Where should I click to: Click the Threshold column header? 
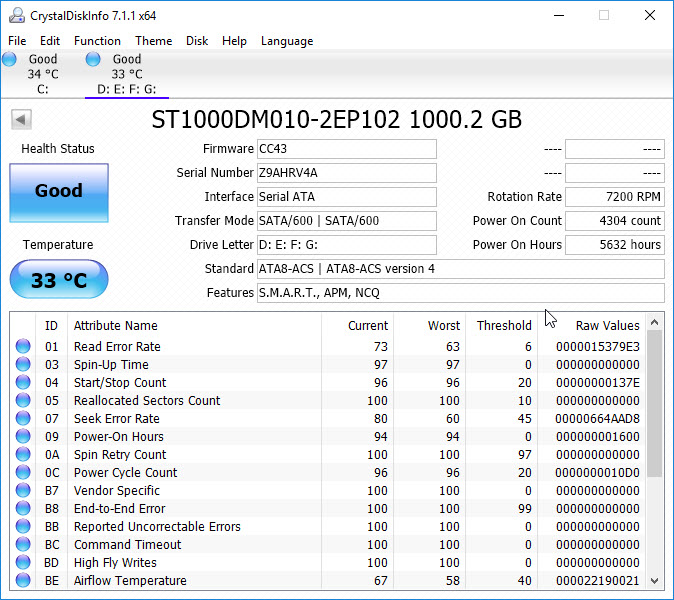502,325
